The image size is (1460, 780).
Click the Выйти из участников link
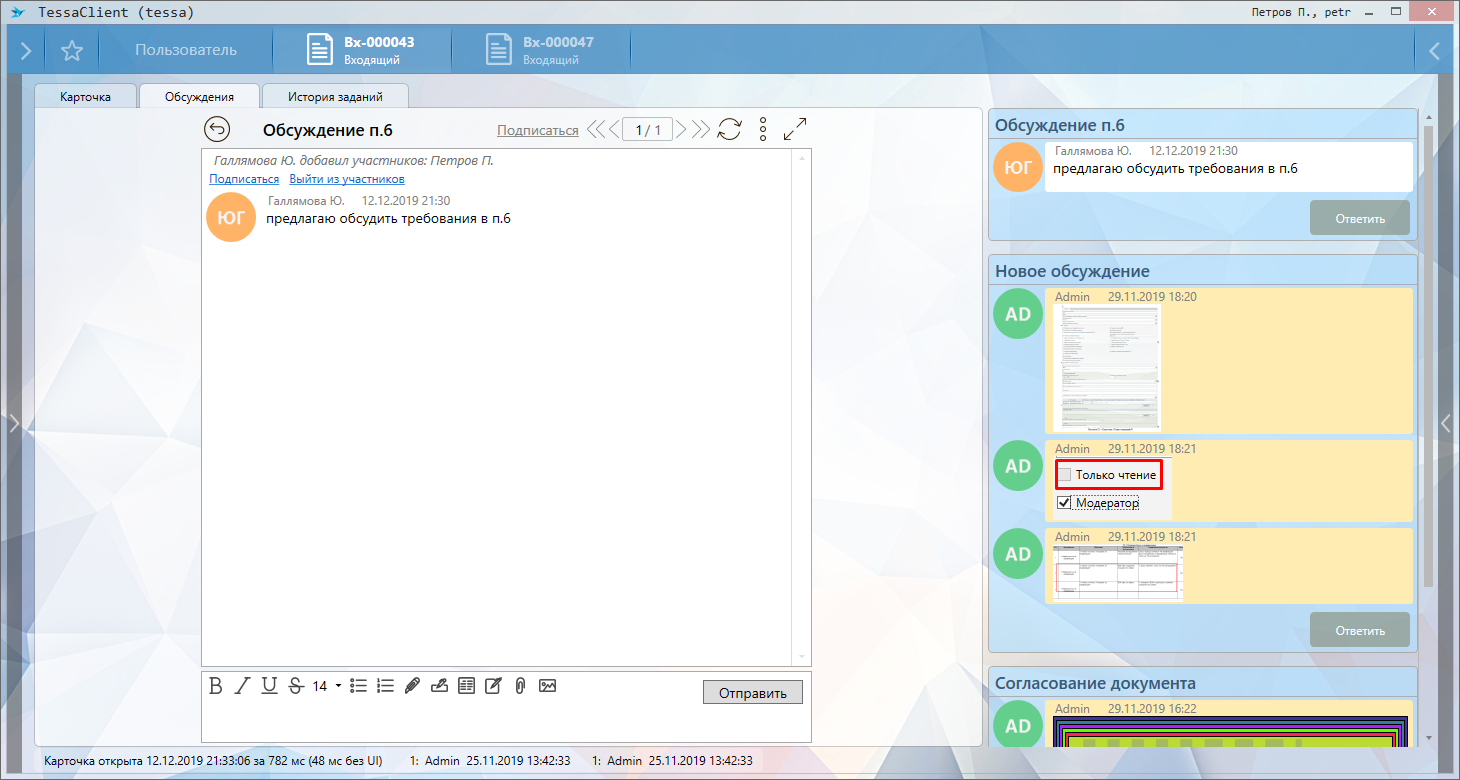[x=347, y=179]
